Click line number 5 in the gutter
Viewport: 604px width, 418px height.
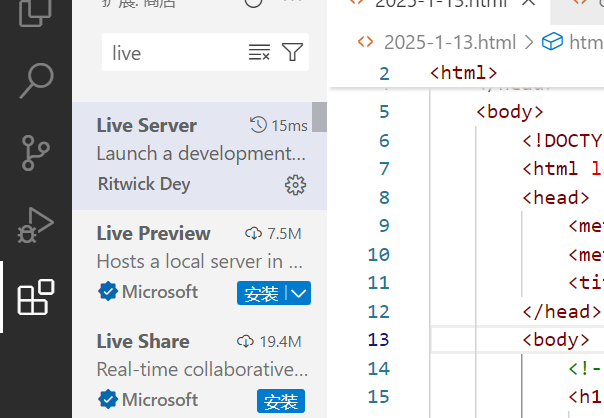point(384,112)
